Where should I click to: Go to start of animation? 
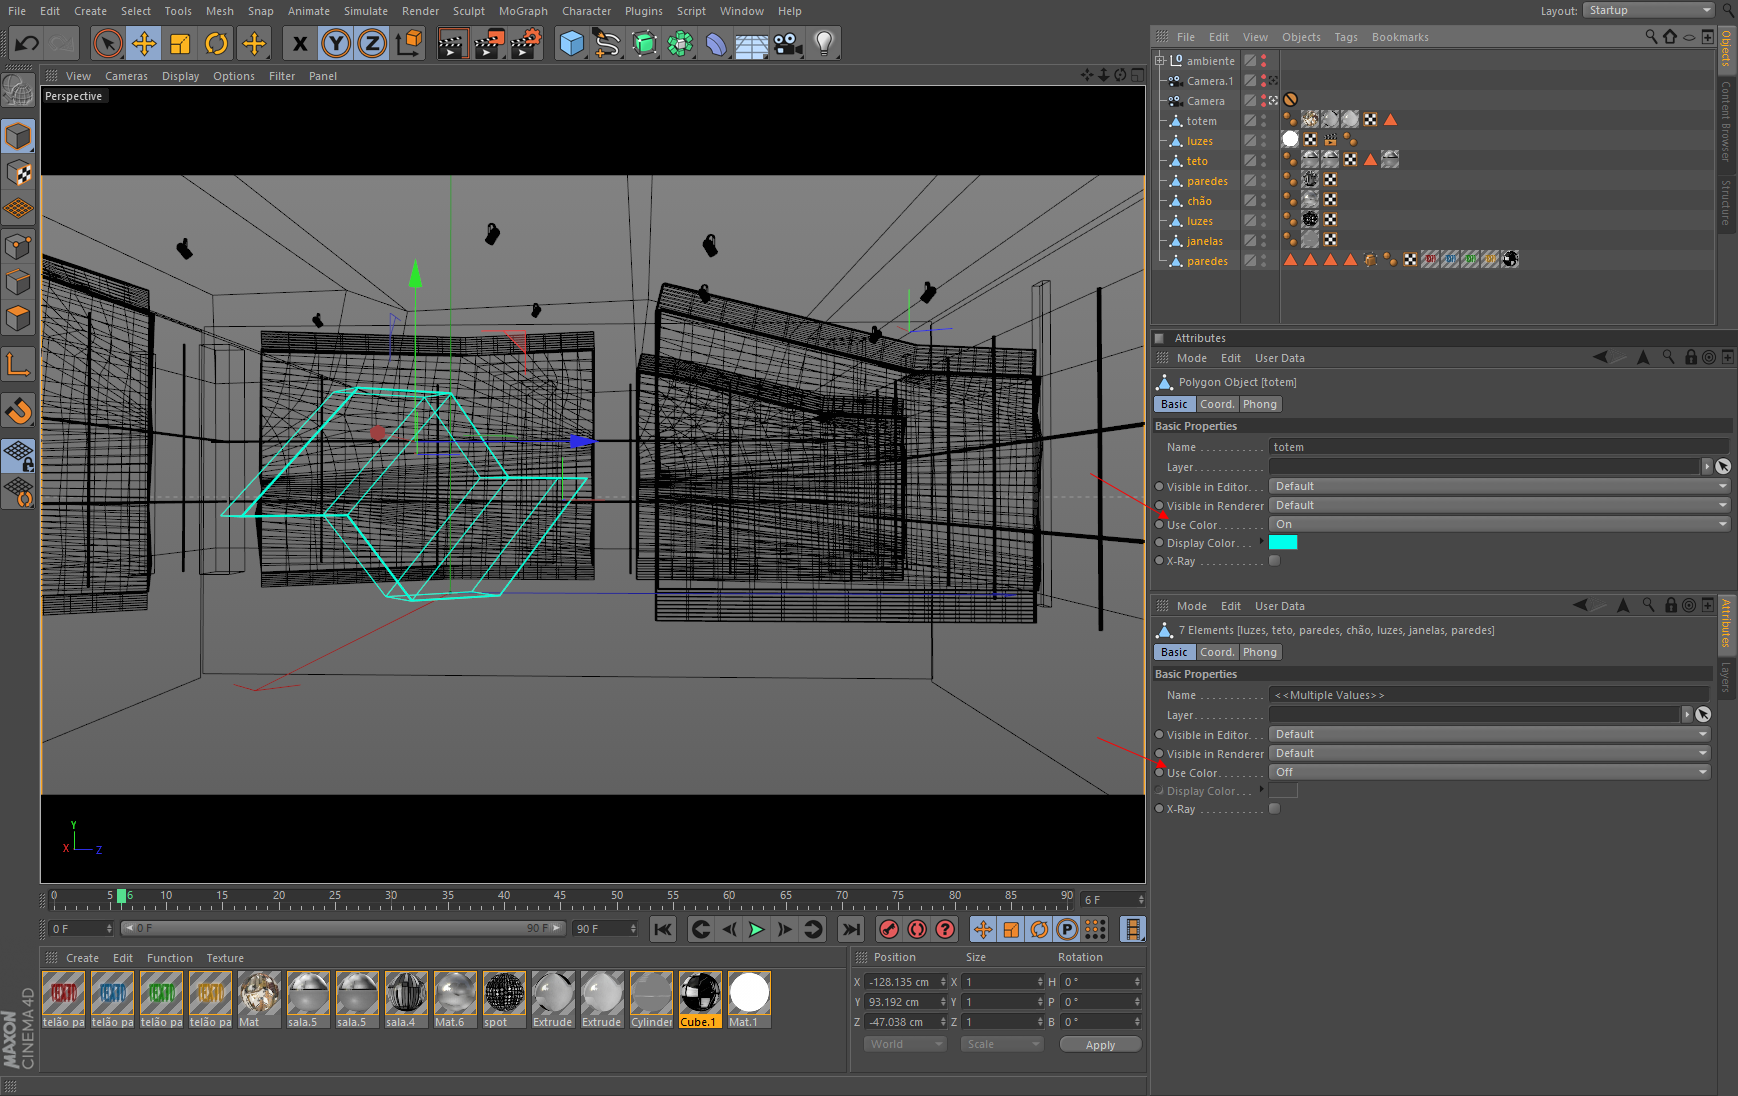click(663, 929)
